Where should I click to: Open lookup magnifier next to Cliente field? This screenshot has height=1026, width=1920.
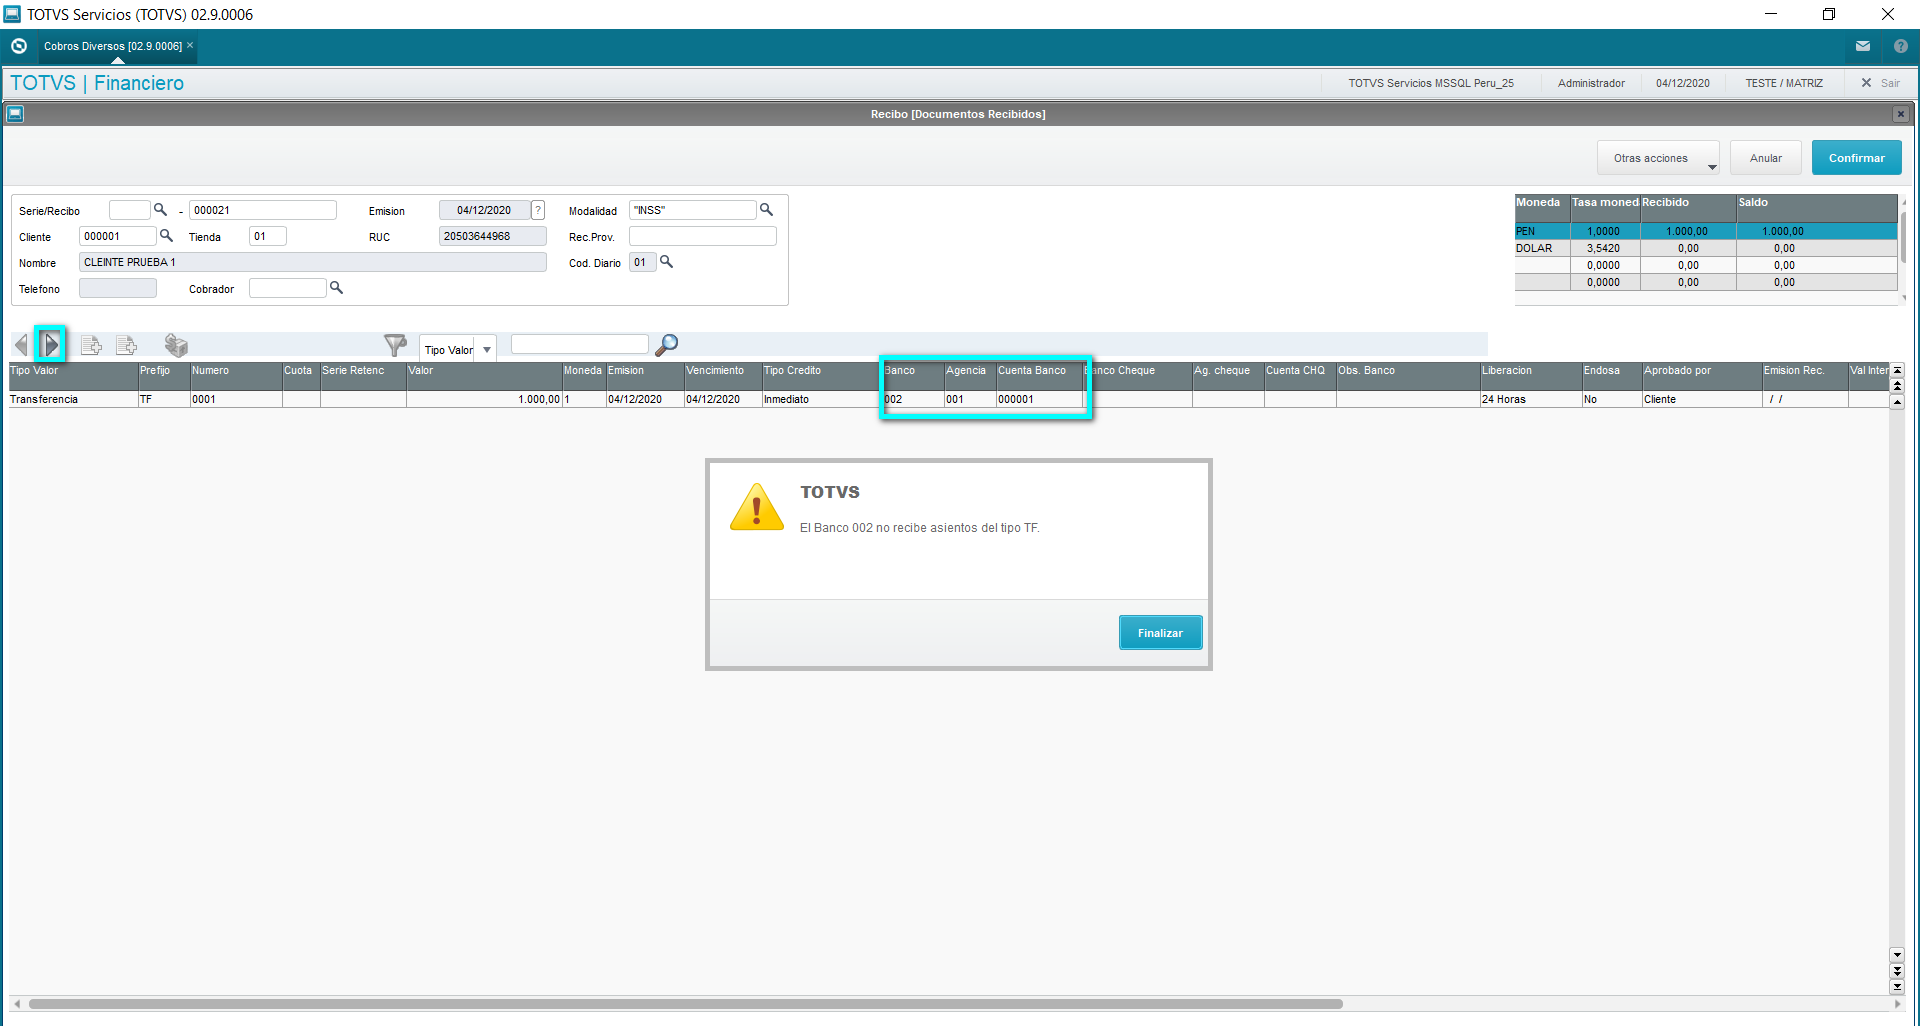[x=166, y=236]
